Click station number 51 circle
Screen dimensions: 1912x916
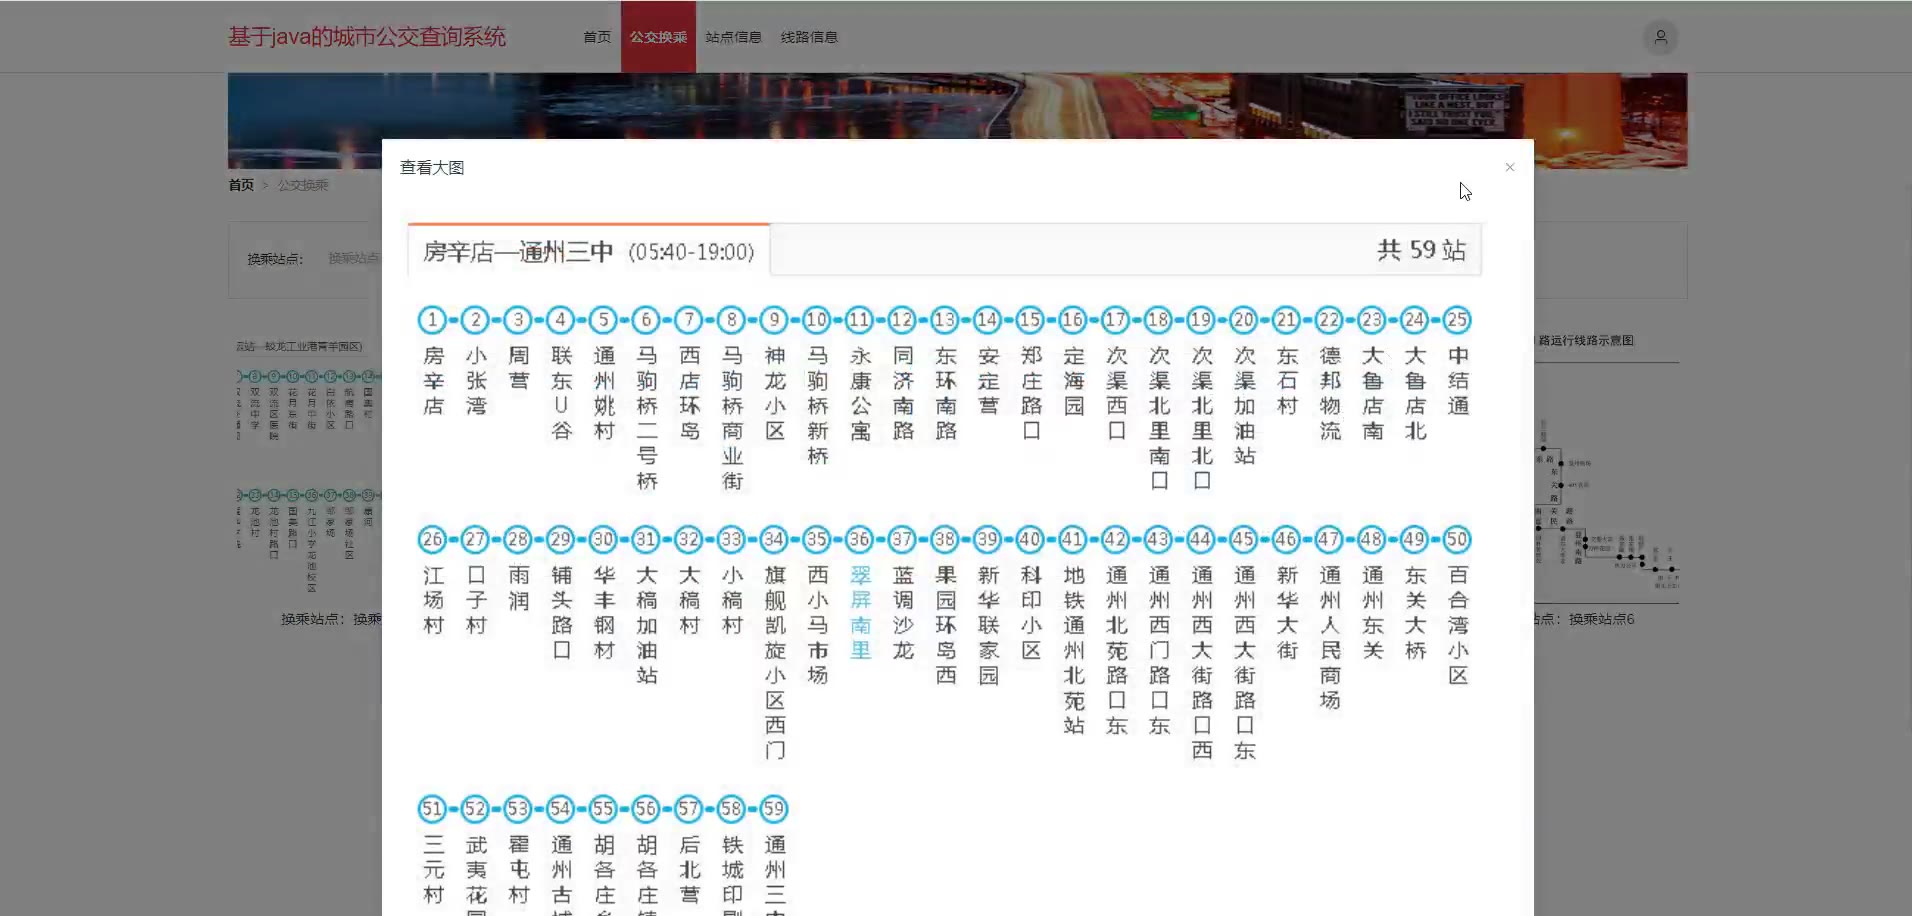[432, 809]
